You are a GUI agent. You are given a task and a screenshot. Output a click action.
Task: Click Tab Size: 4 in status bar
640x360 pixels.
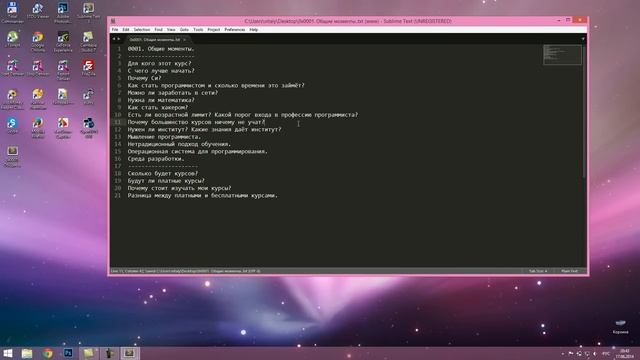click(538, 271)
